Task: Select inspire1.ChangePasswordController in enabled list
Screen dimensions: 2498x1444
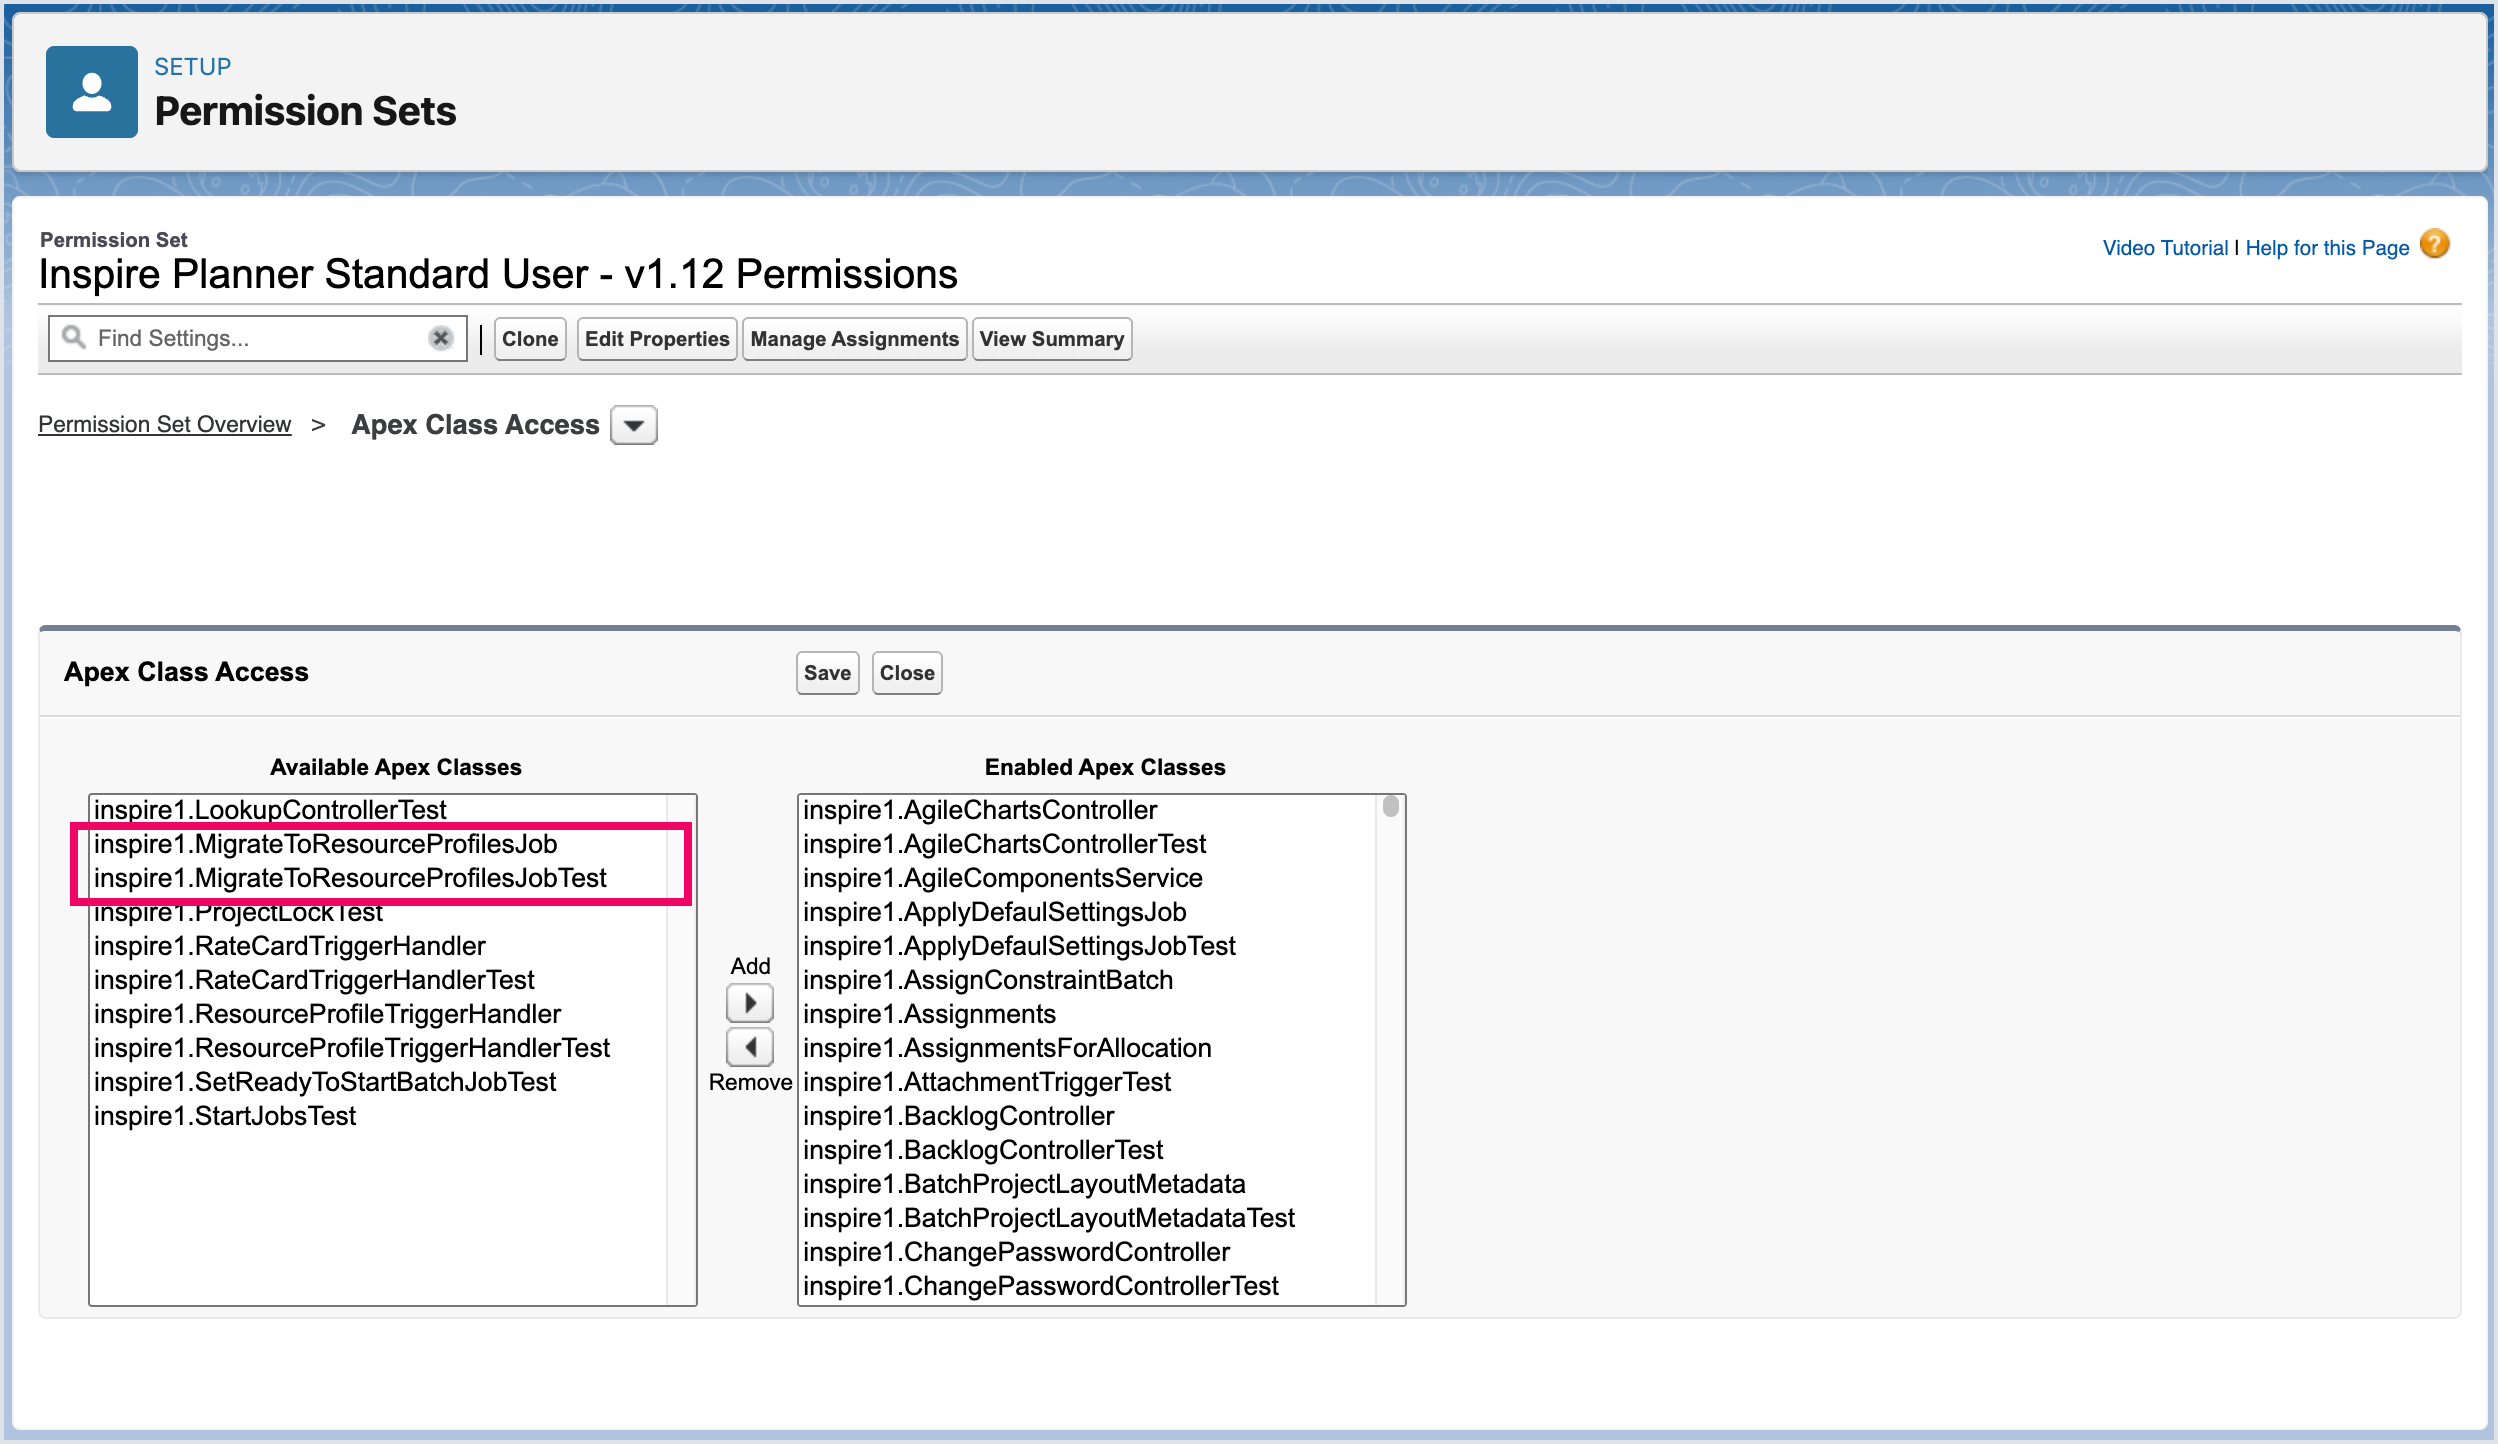Action: (1088, 1252)
